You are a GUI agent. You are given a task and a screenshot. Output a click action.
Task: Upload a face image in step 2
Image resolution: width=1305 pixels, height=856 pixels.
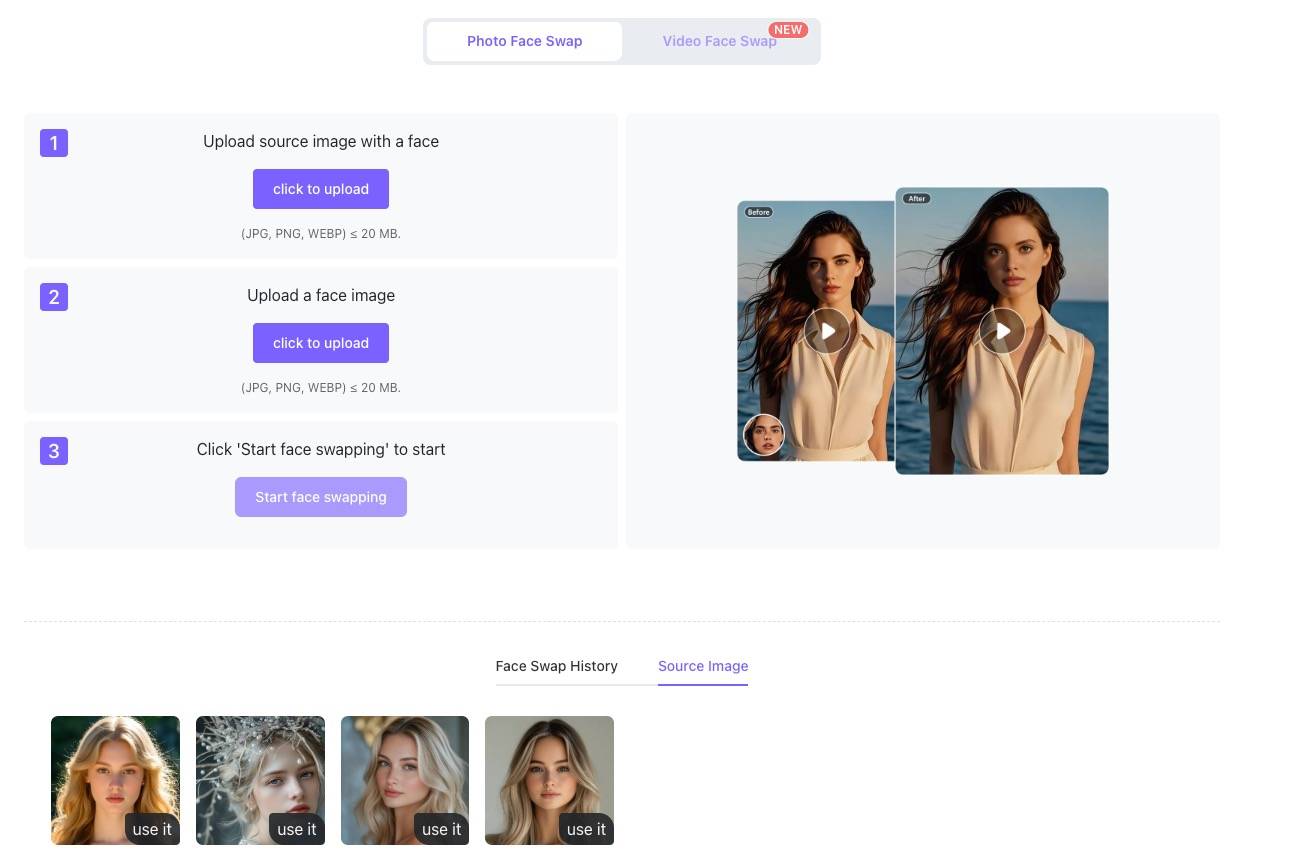[x=320, y=343]
